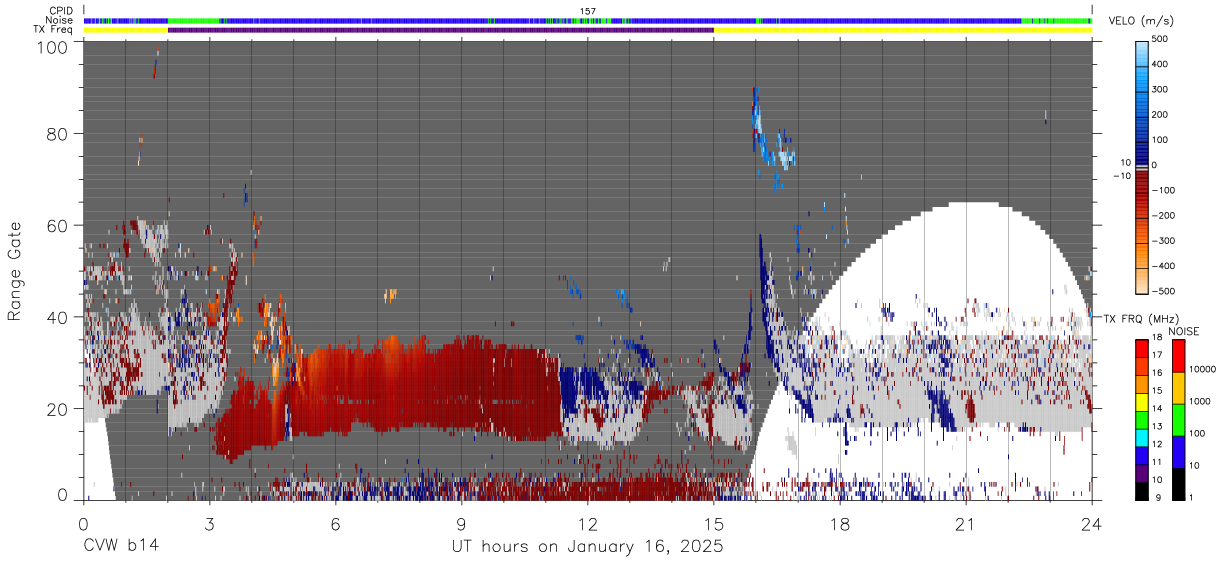1228x567 pixels.
Task: Click the x-axis tick label '15'
Action: click(x=714, y=524)
